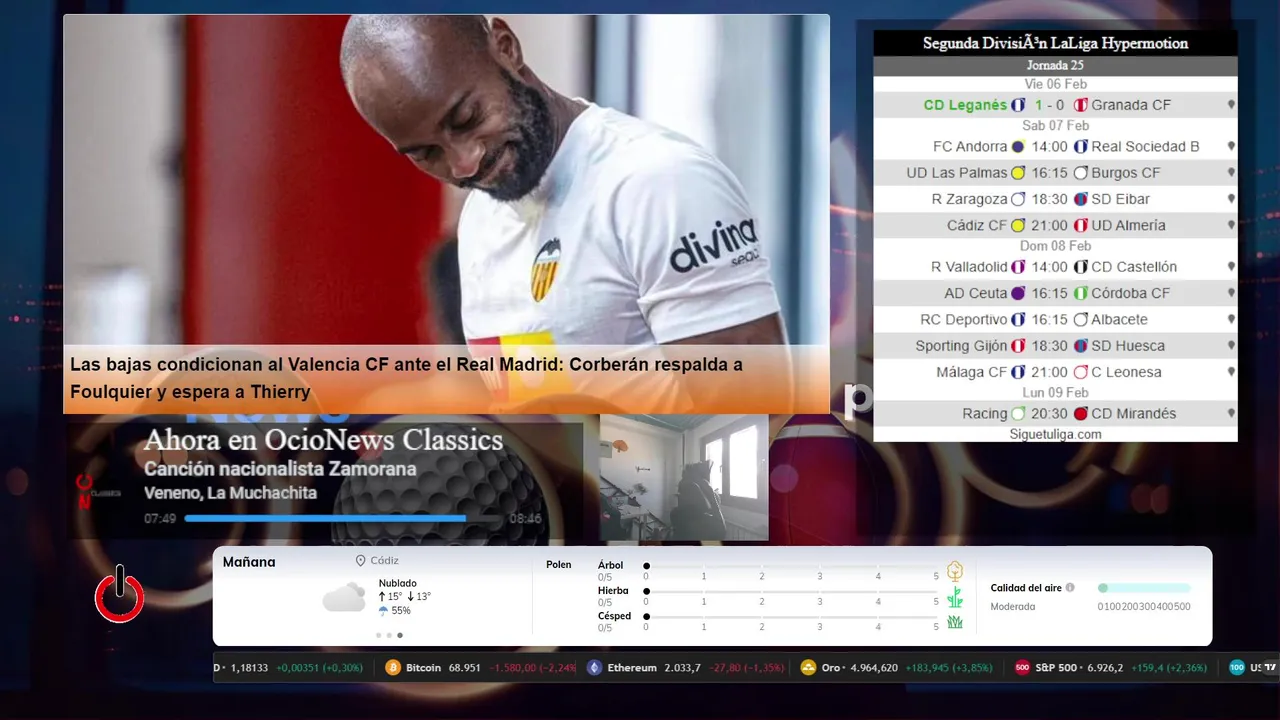Screen dimensions: 1280x720
Task: Click the Granada CF team crest
Action: pyautogui.click(x=1080, y=105)
